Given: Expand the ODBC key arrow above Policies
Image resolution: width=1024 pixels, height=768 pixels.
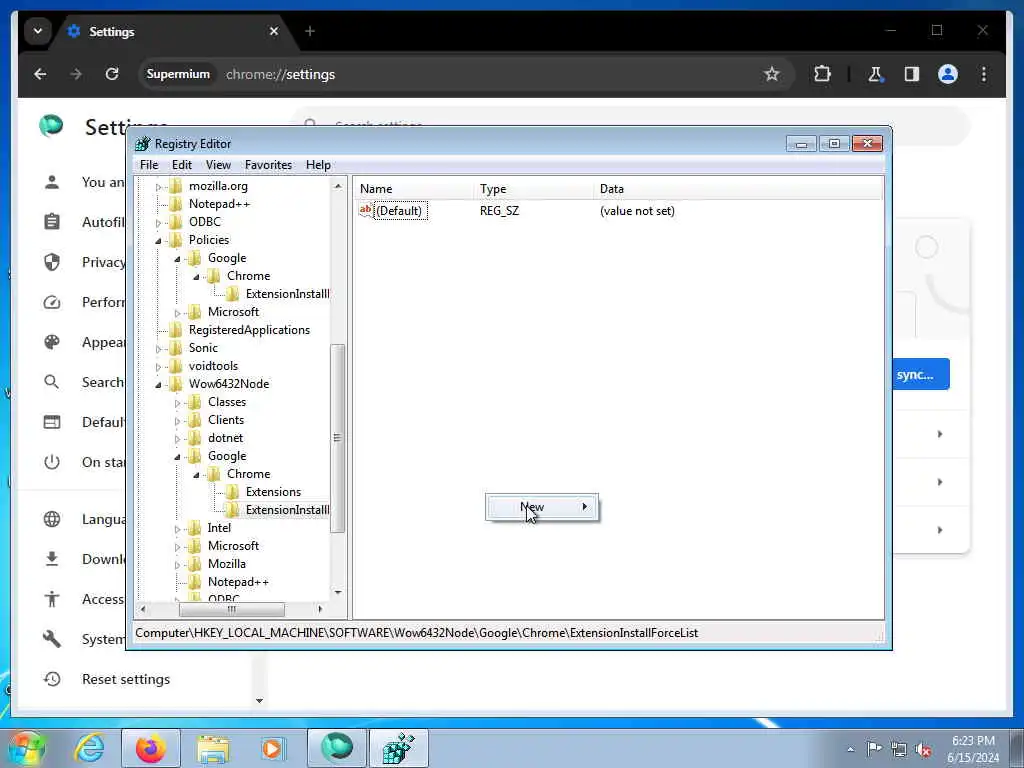Looking at the screenshot, I should [x=158, y=223].
